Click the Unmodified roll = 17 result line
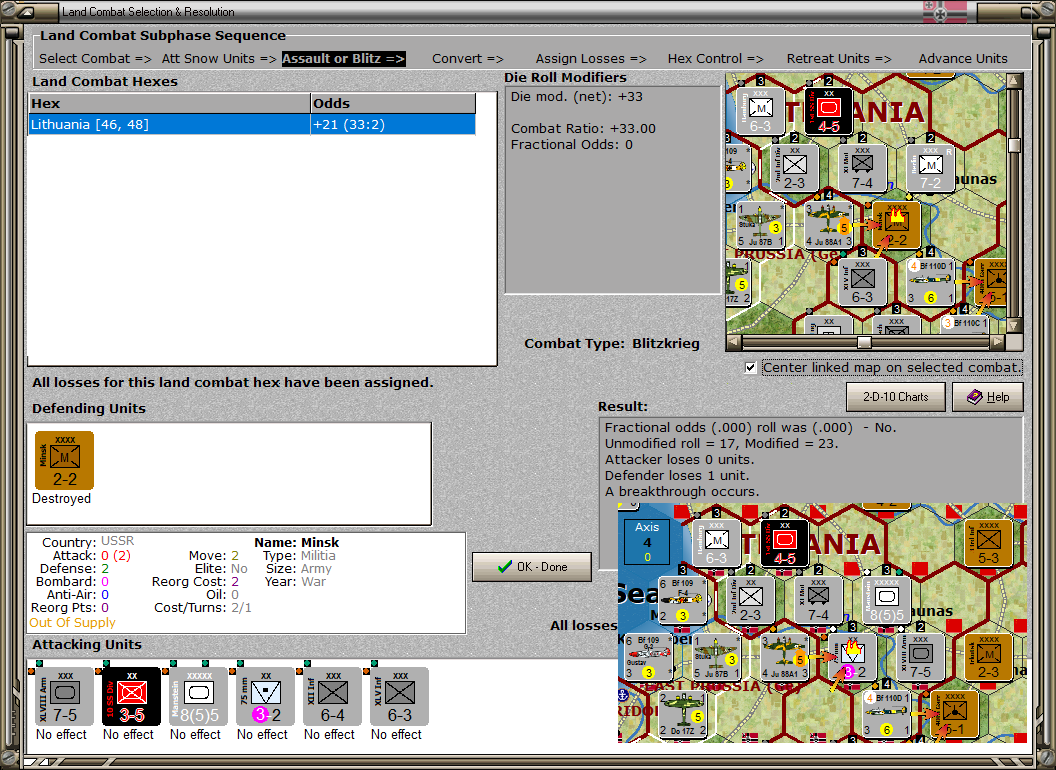This screenshot has height=770, width=1056. [x=721, y=443]
